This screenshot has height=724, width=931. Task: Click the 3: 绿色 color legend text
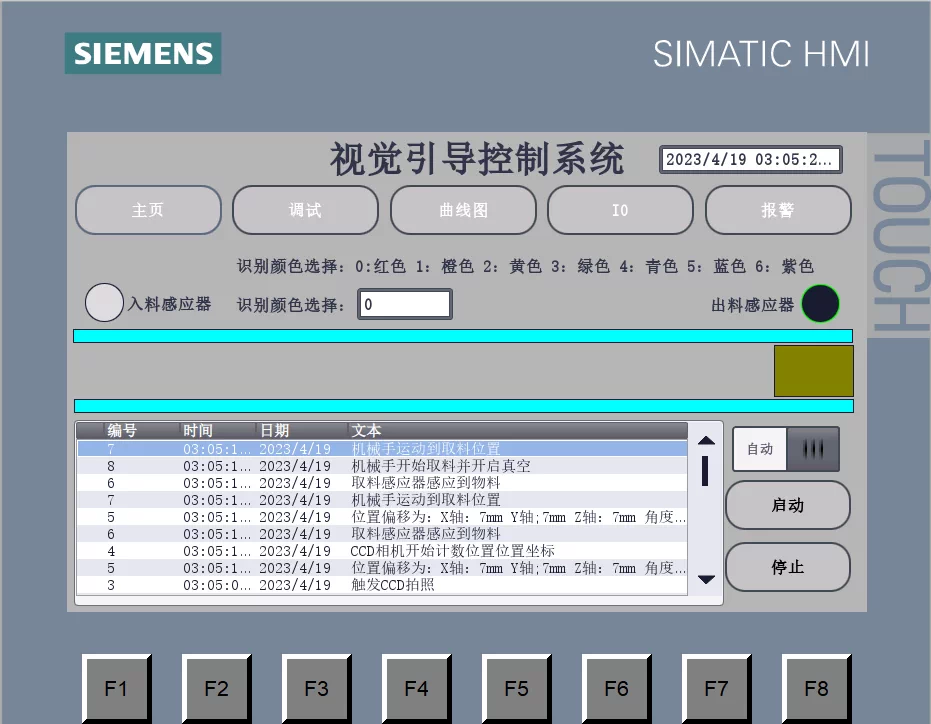pos(580,266)
